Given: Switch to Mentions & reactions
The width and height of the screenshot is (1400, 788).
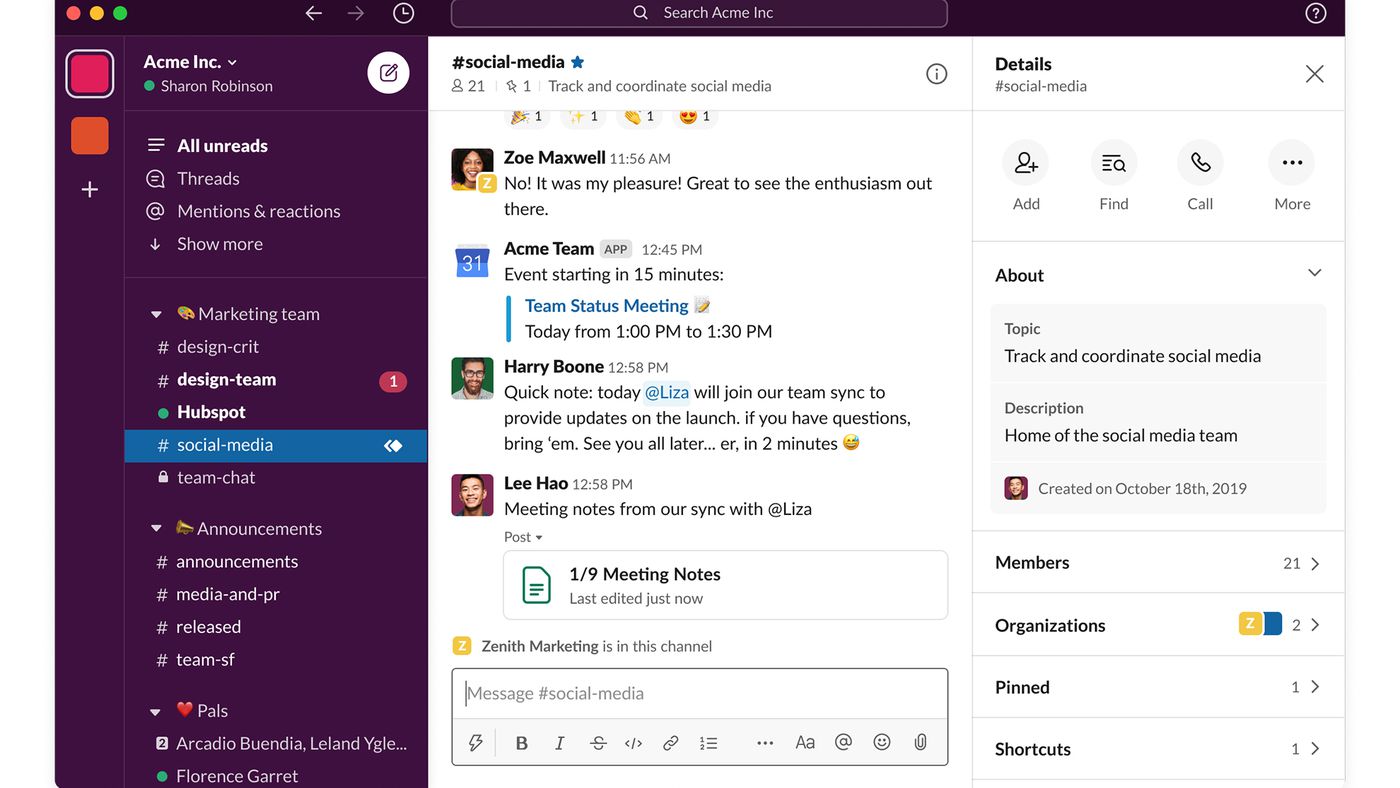Looking at the screenshot, I should coord(258,211).
